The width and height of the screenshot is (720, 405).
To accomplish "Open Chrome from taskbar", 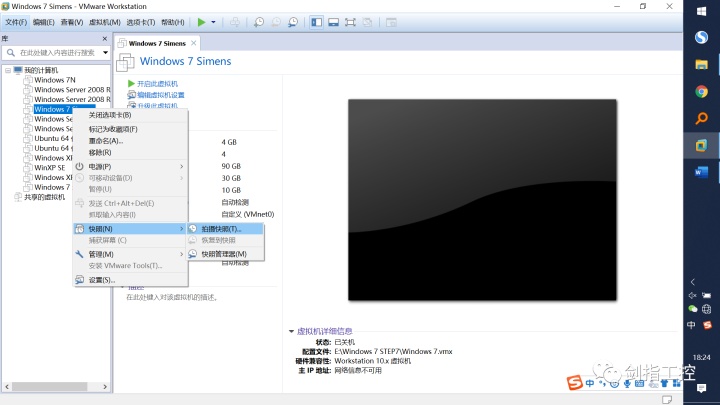I will tap(701, 91).
